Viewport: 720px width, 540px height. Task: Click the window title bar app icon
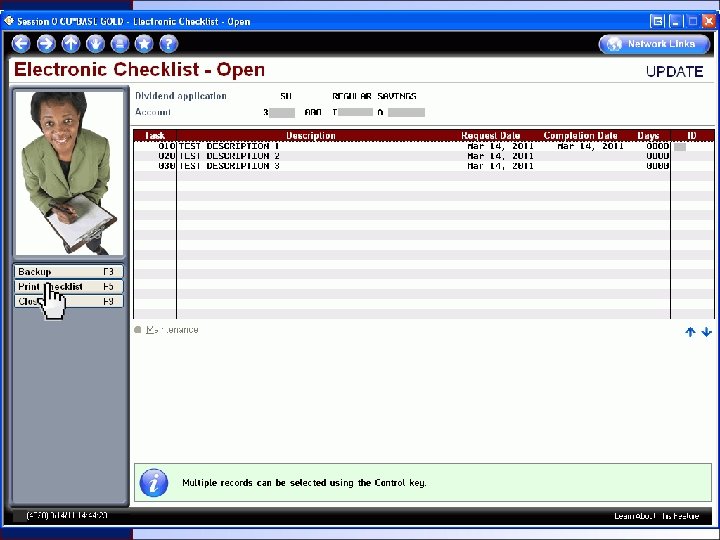(9, 21)
